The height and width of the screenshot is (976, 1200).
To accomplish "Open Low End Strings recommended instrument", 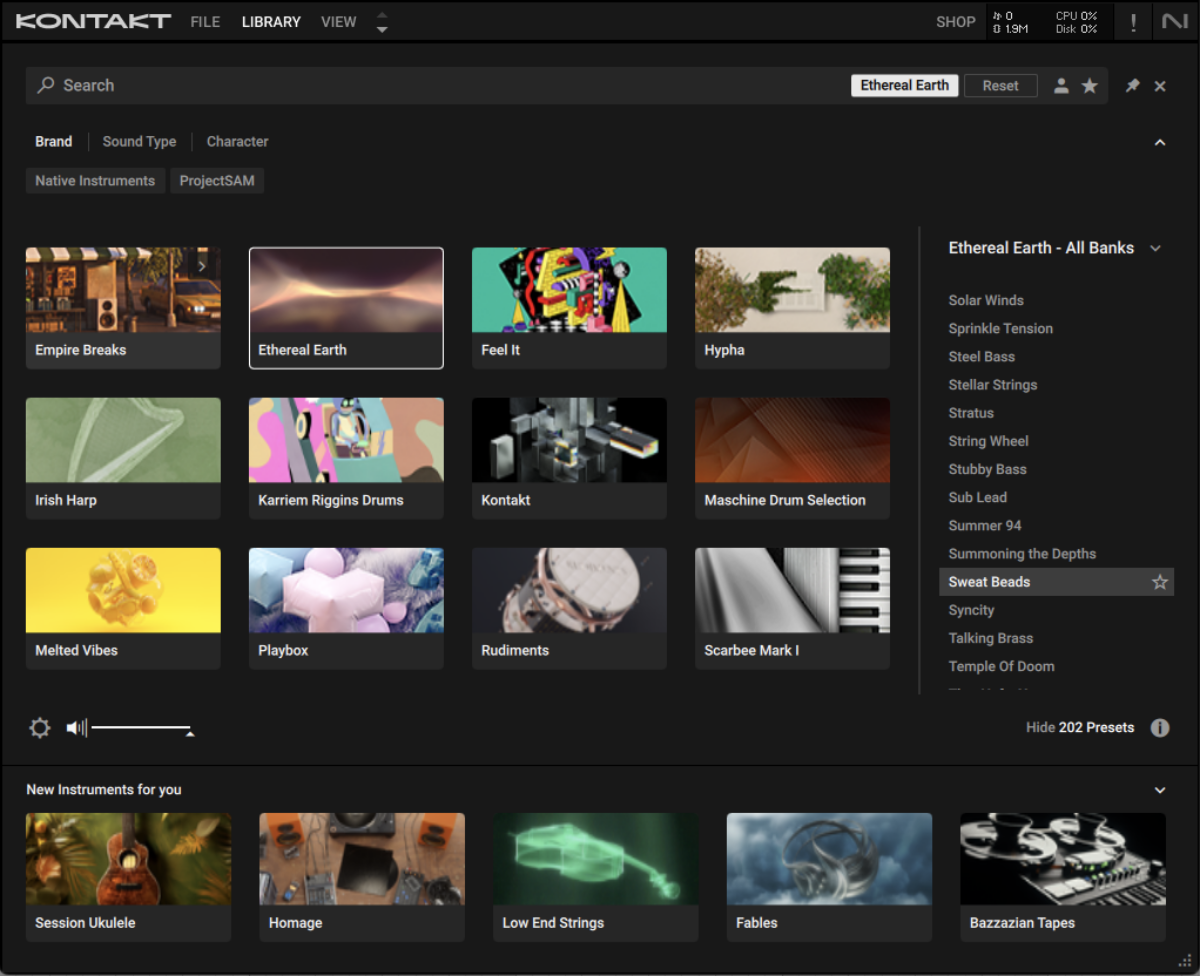I will coord(596,877).
